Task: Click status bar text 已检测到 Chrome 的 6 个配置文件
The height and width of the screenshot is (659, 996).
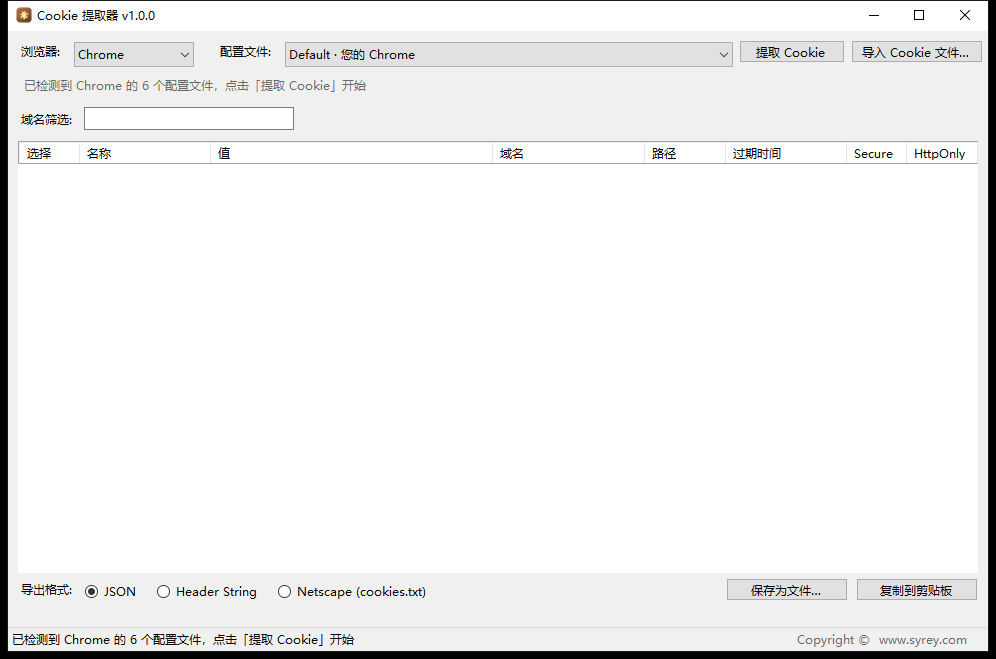Action: click(x=183, y=639)
